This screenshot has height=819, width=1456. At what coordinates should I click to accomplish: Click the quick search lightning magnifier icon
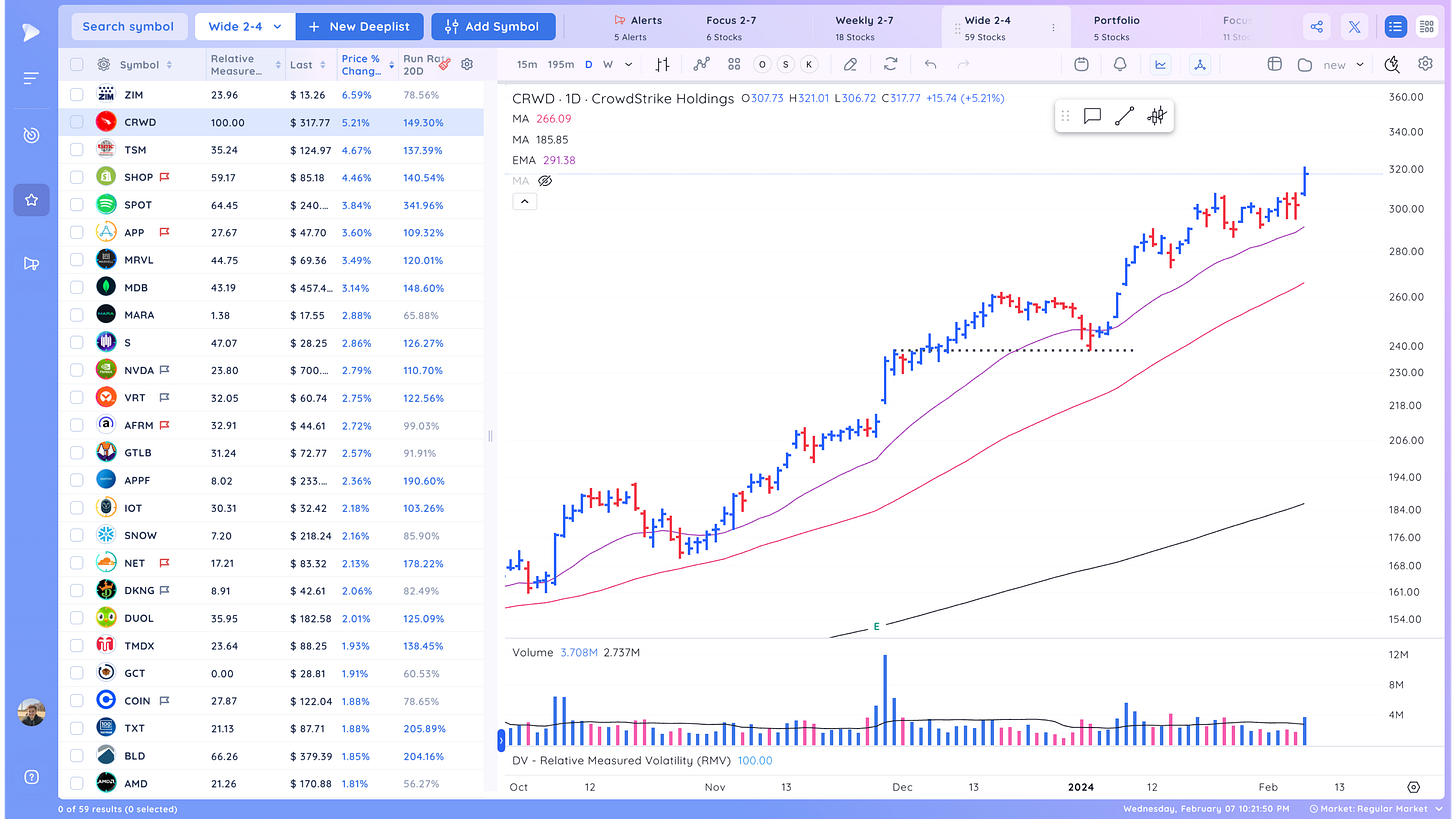[1392, 64]
